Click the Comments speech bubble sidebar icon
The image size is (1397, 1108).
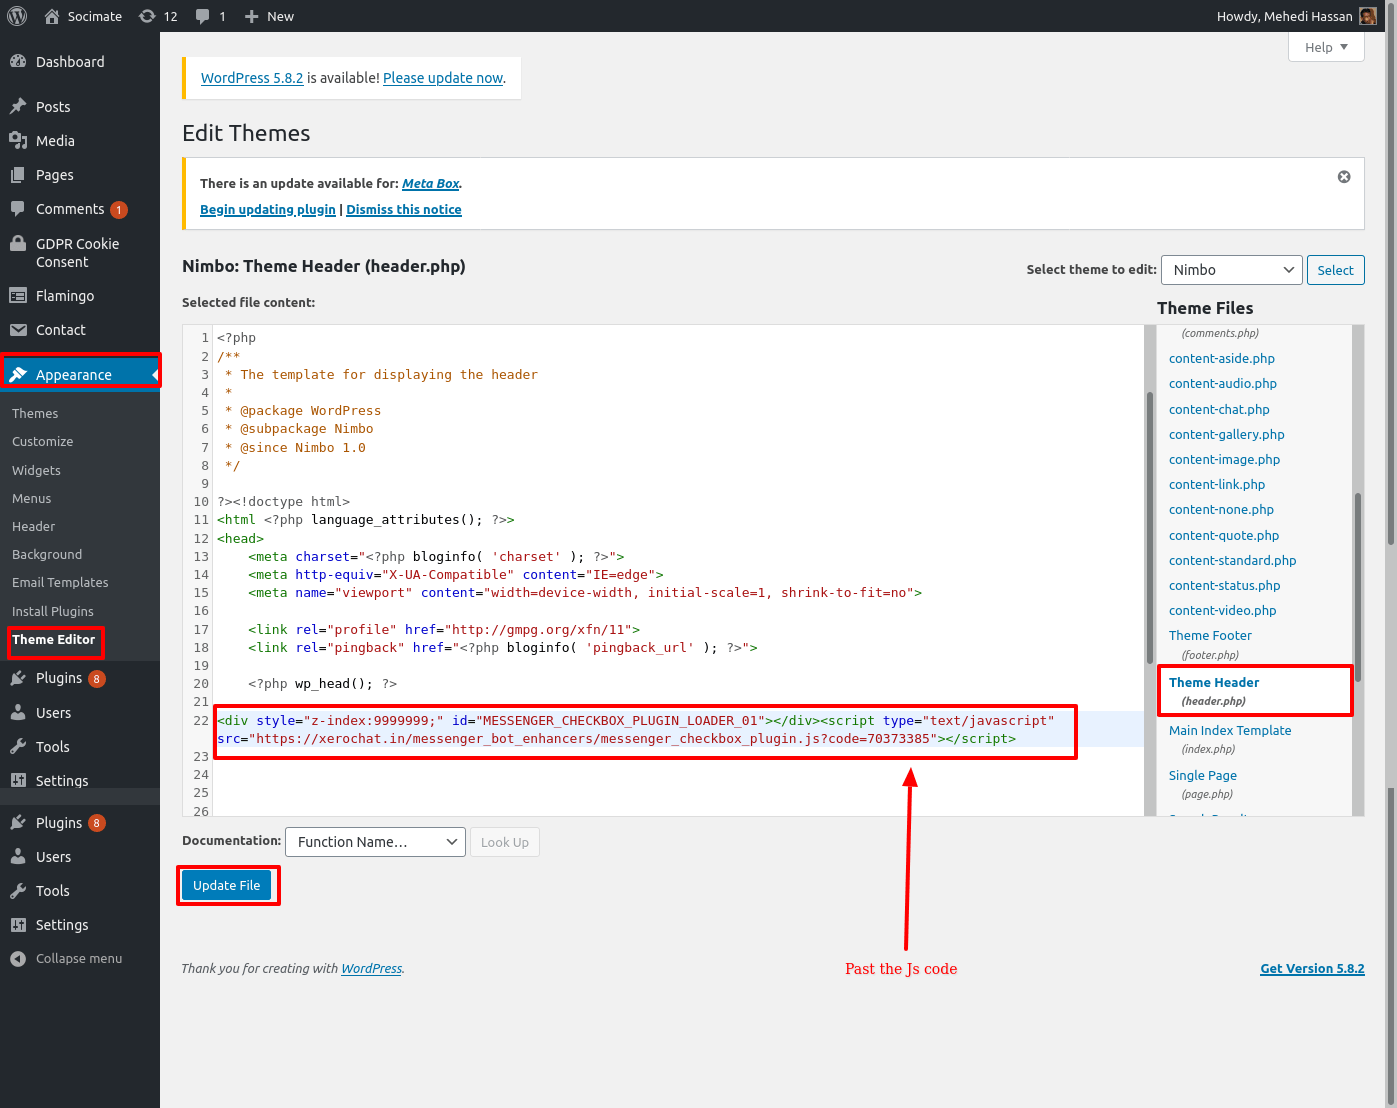click(x=18, y=208)
